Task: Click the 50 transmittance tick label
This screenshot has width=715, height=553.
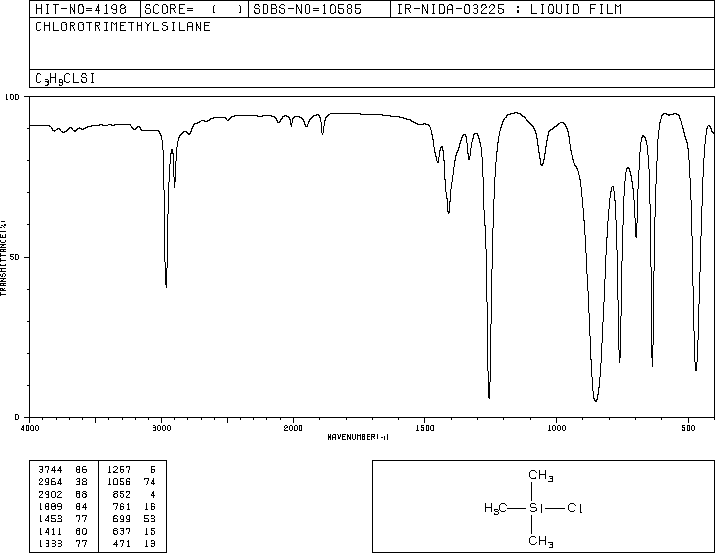Action: 15,257
